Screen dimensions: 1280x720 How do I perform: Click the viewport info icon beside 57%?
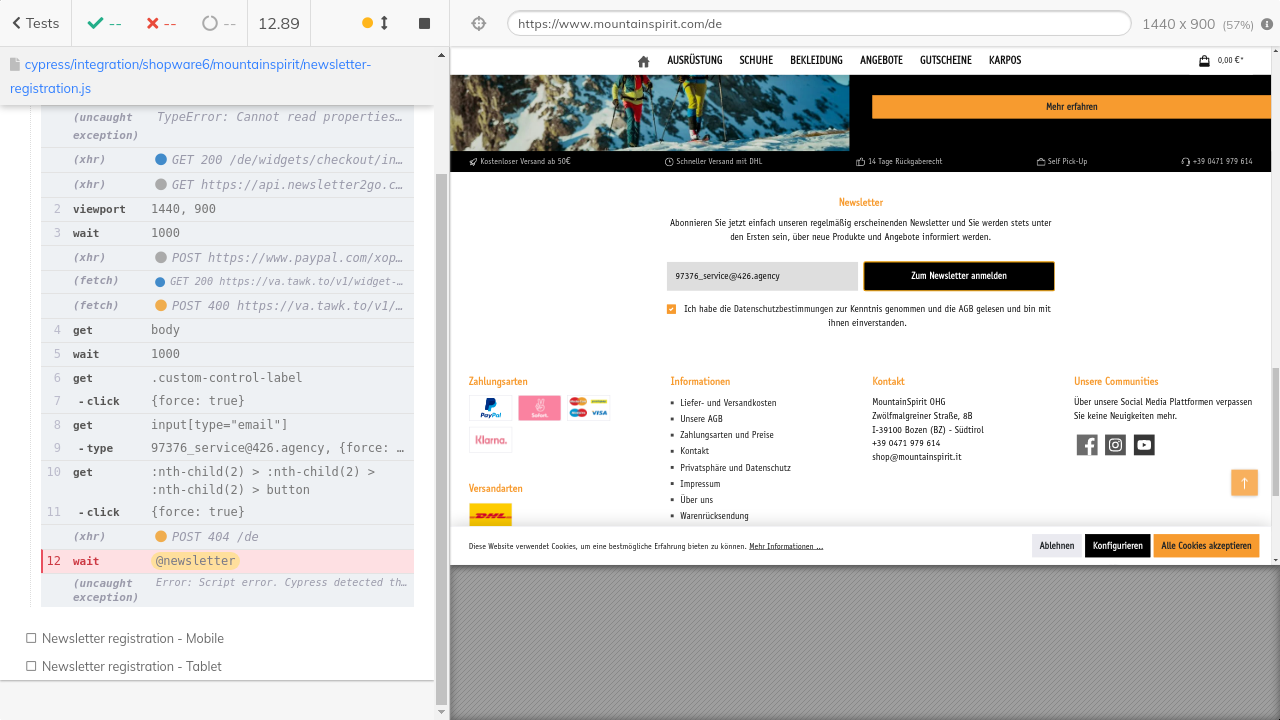pos(1267,24)
